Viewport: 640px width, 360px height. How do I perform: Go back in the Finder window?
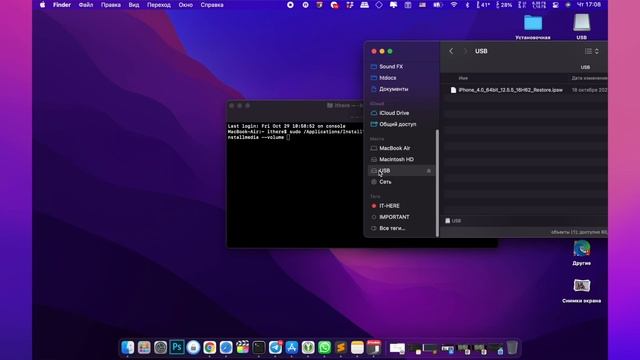coord(451,51)
